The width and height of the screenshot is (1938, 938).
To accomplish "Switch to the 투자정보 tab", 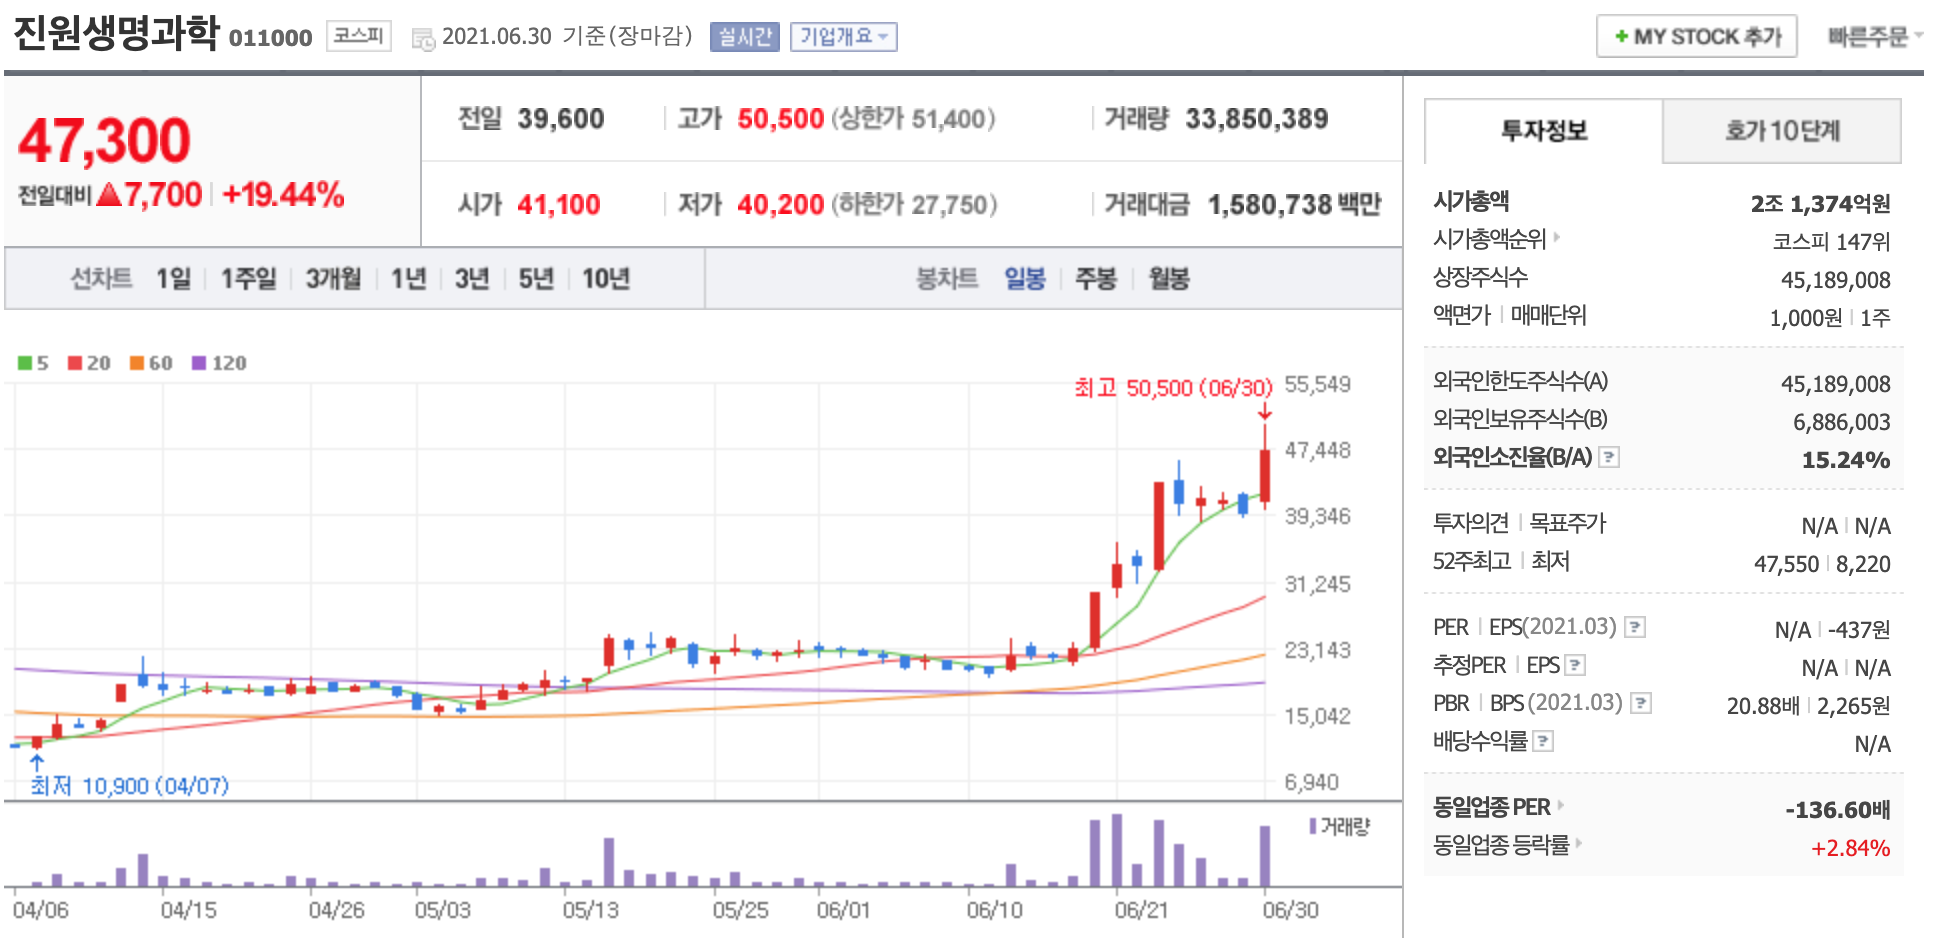I will (1543, 131).
